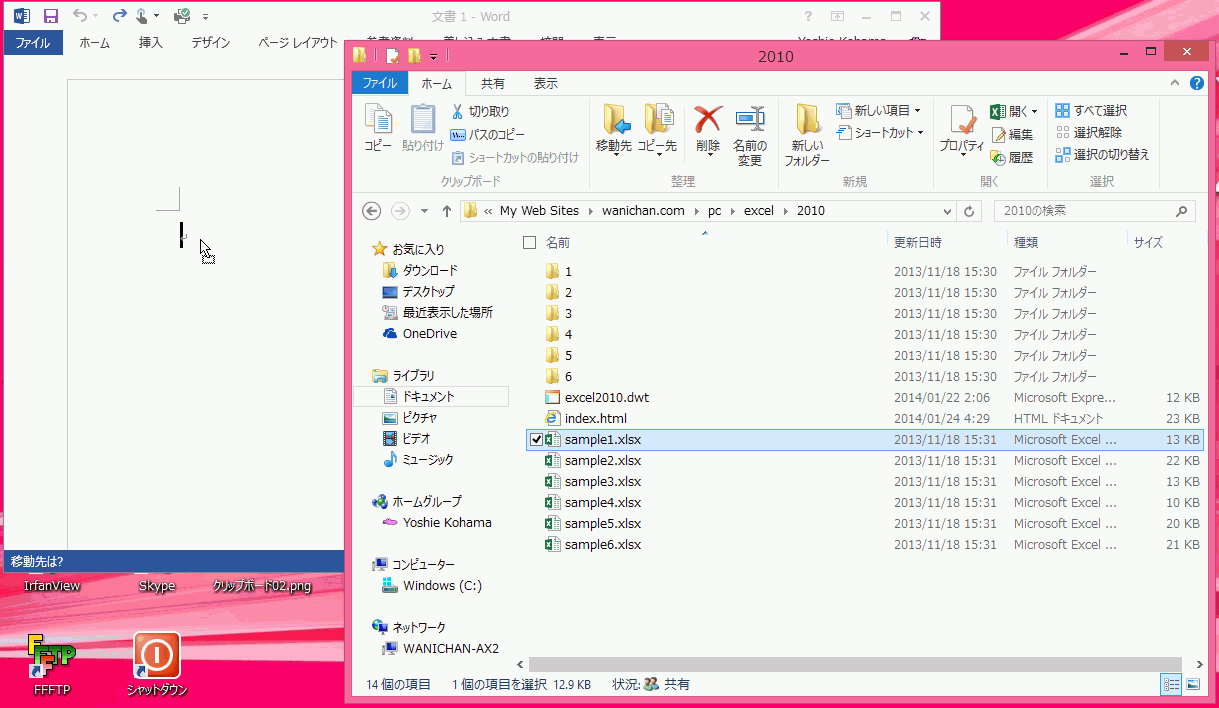Click the Paste (貼り付け) ribbon icon
The image size is (1219, 708).
click(423, 128)
